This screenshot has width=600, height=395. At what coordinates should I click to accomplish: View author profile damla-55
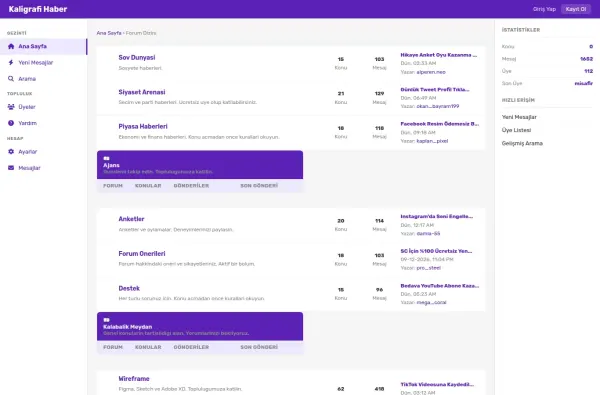pos(428,233)
